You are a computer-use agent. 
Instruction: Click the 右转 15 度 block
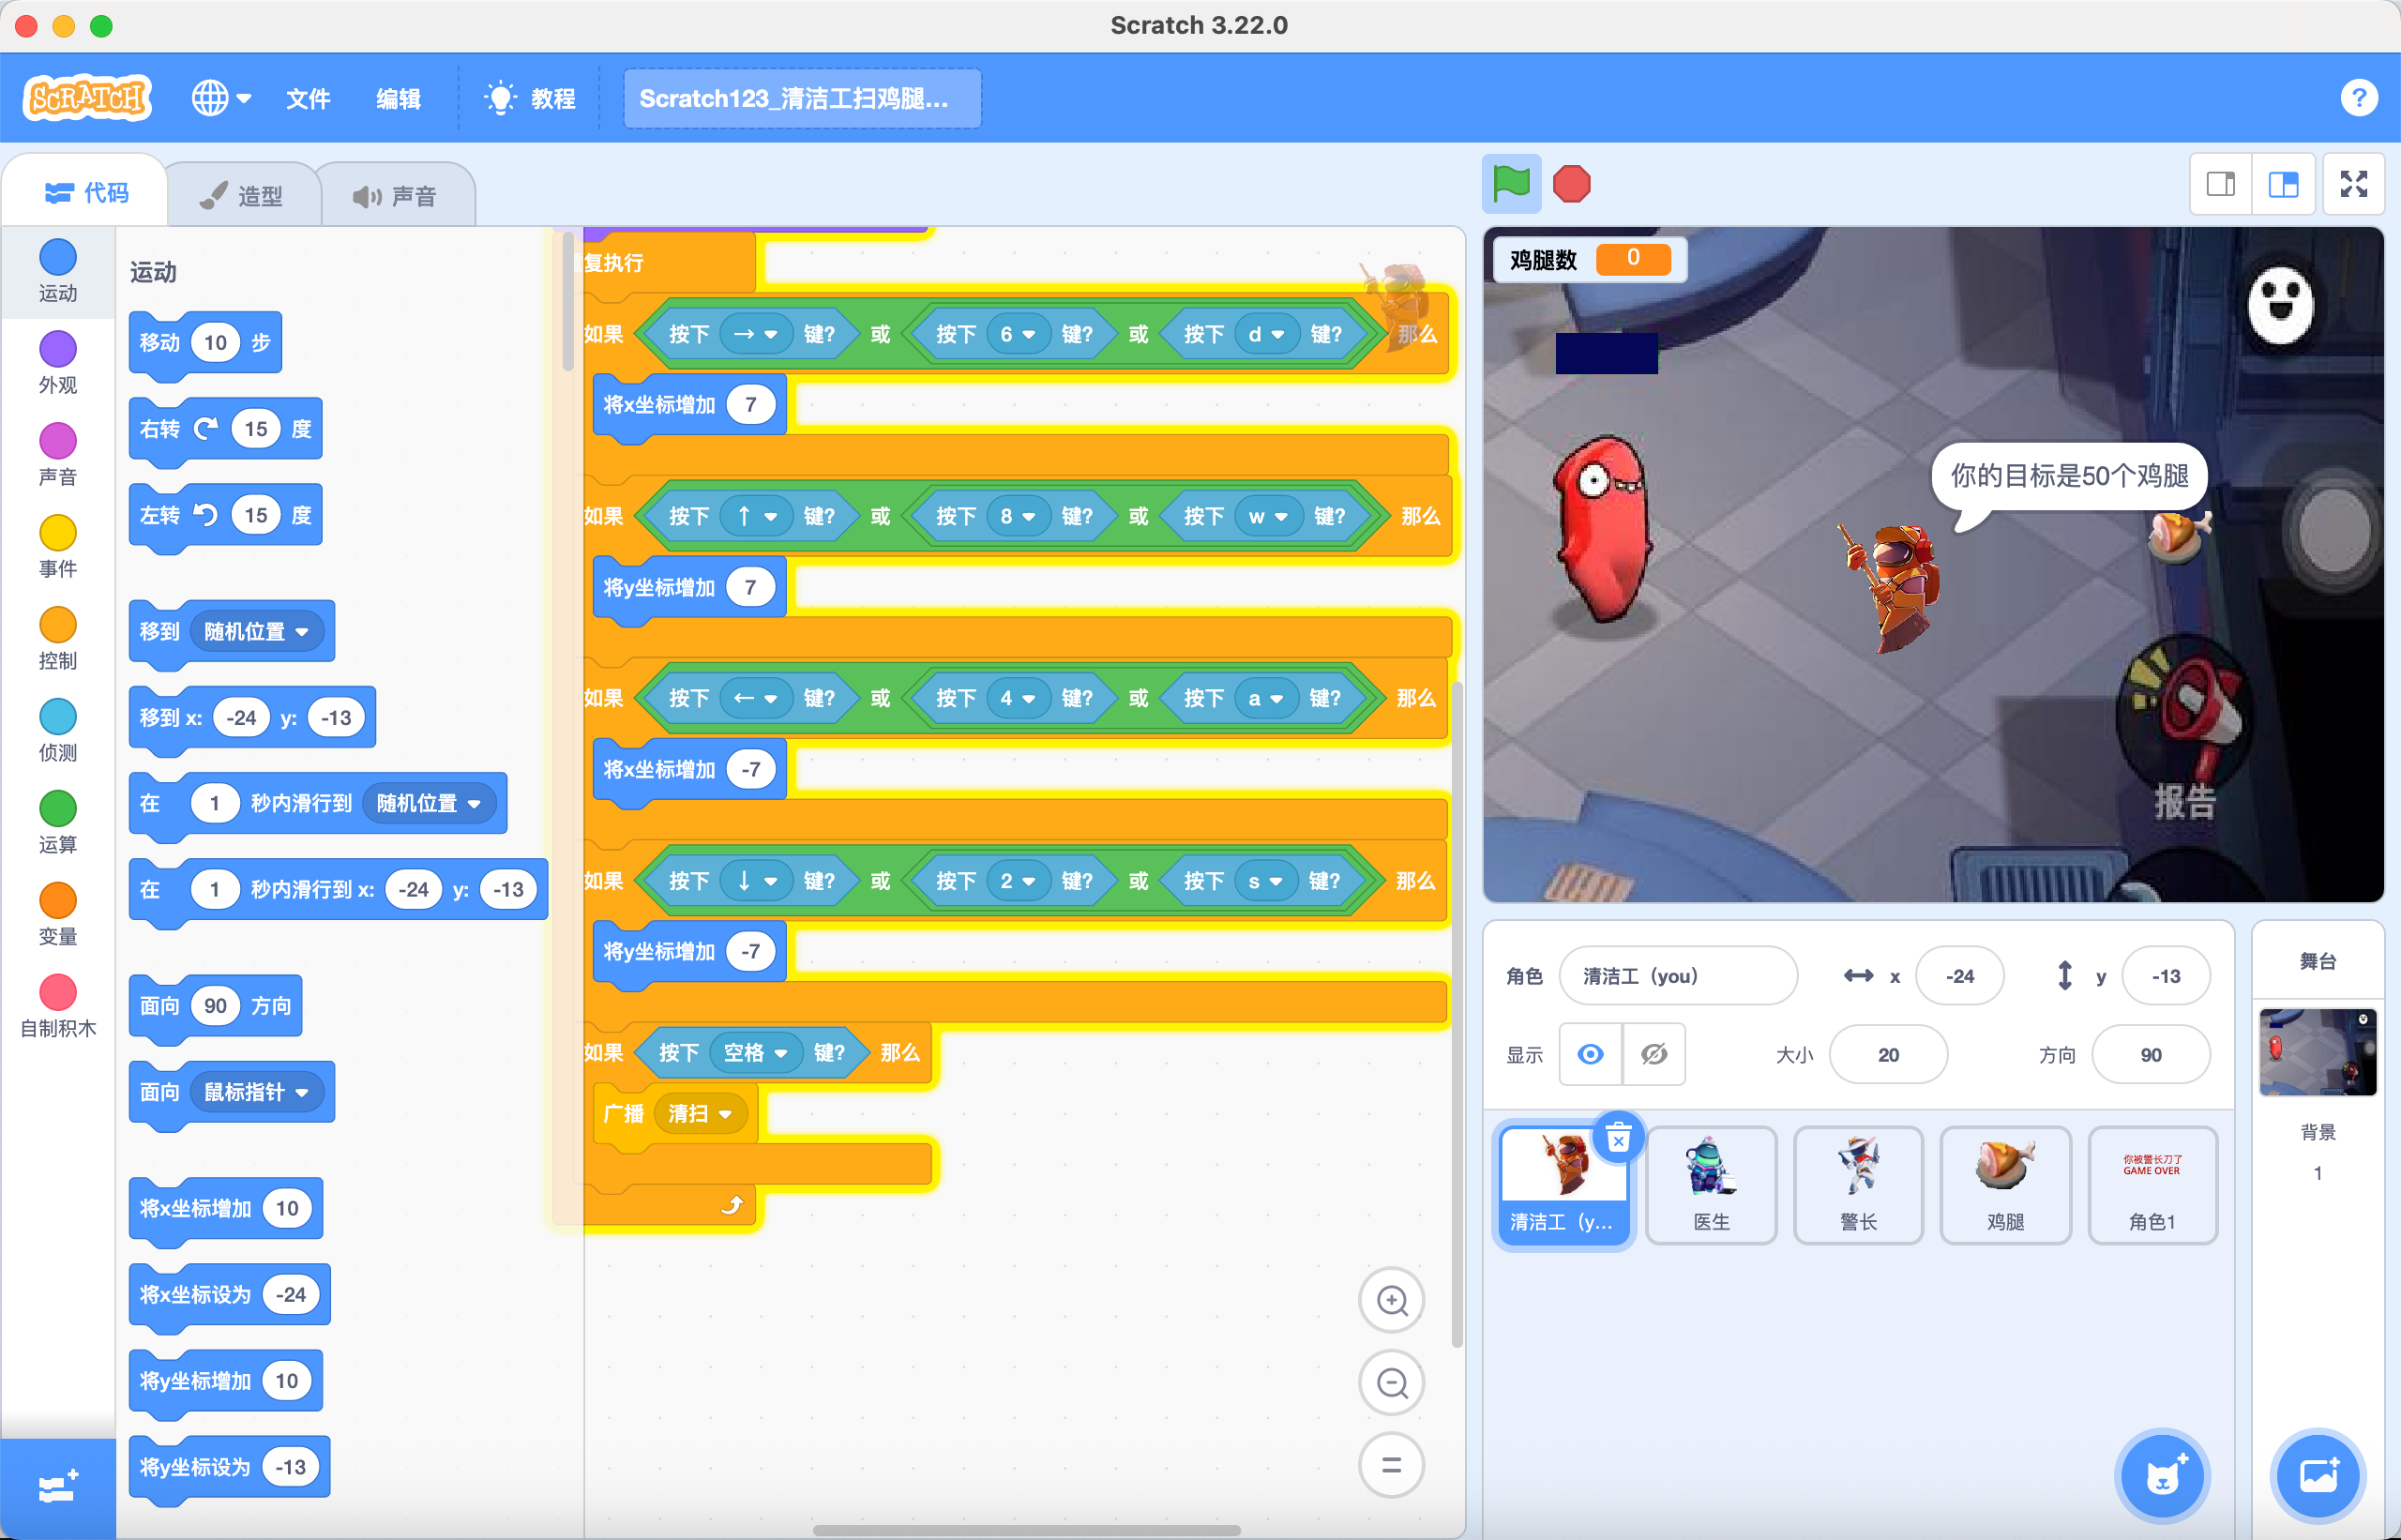(x=225, y=429)
